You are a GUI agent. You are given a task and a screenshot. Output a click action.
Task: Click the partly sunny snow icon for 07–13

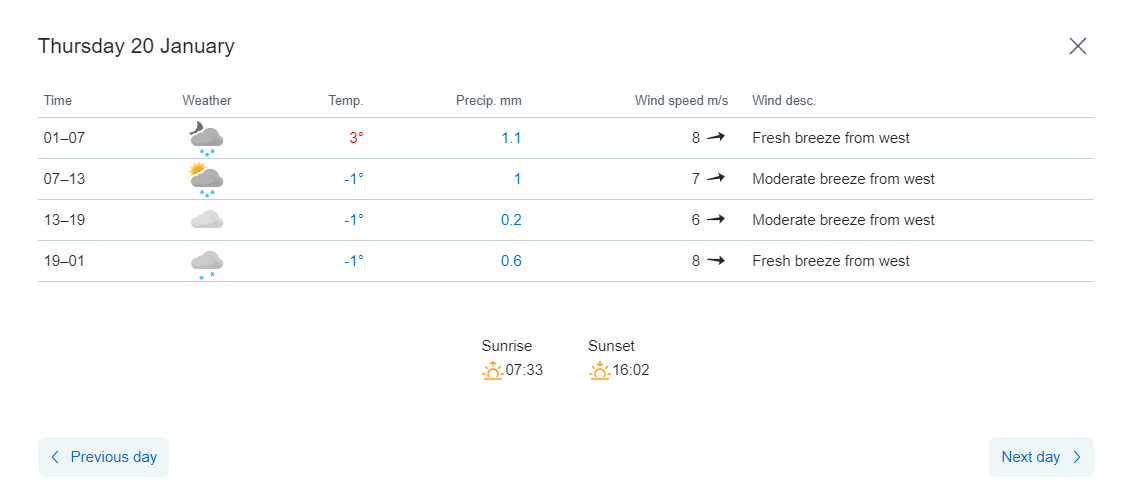pos(206,179)
